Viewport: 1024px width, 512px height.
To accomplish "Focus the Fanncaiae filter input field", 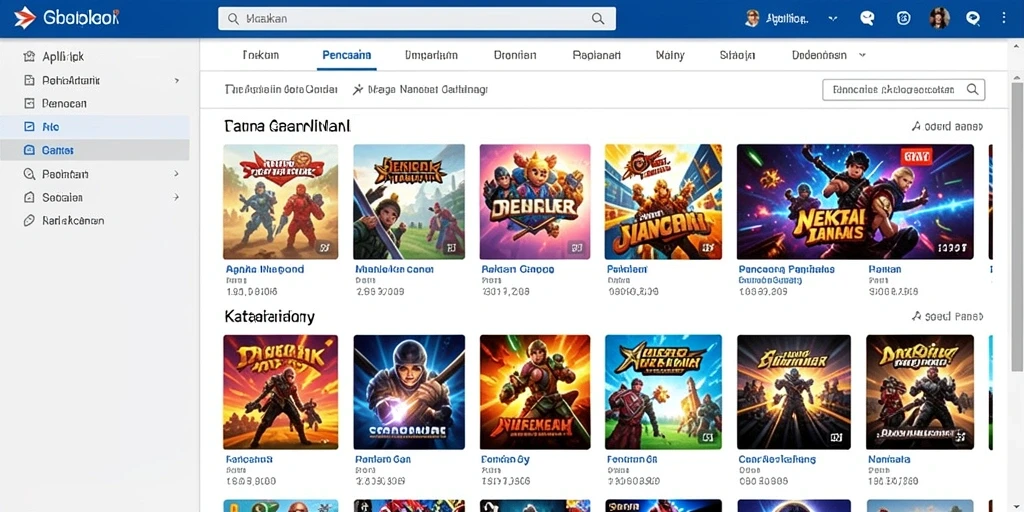I will coord(904,89).
